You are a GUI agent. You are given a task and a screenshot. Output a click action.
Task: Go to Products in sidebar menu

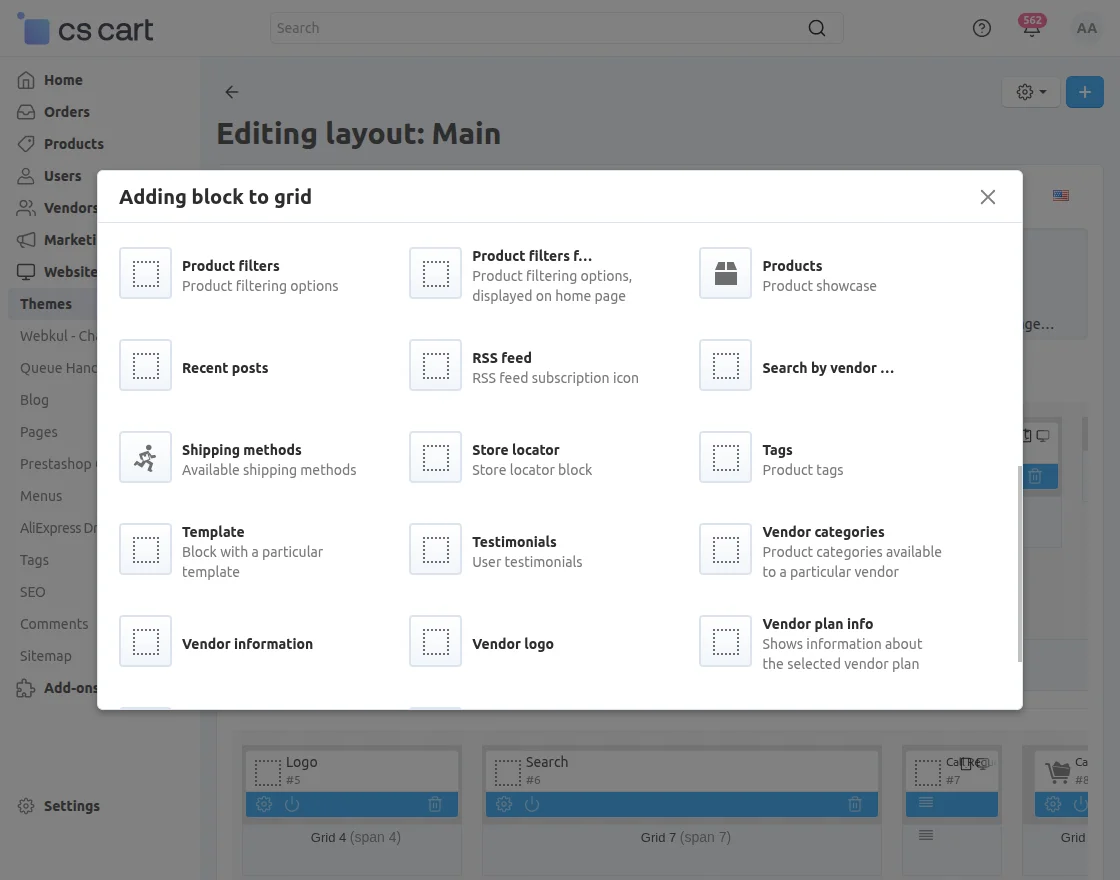click(73, 144)
